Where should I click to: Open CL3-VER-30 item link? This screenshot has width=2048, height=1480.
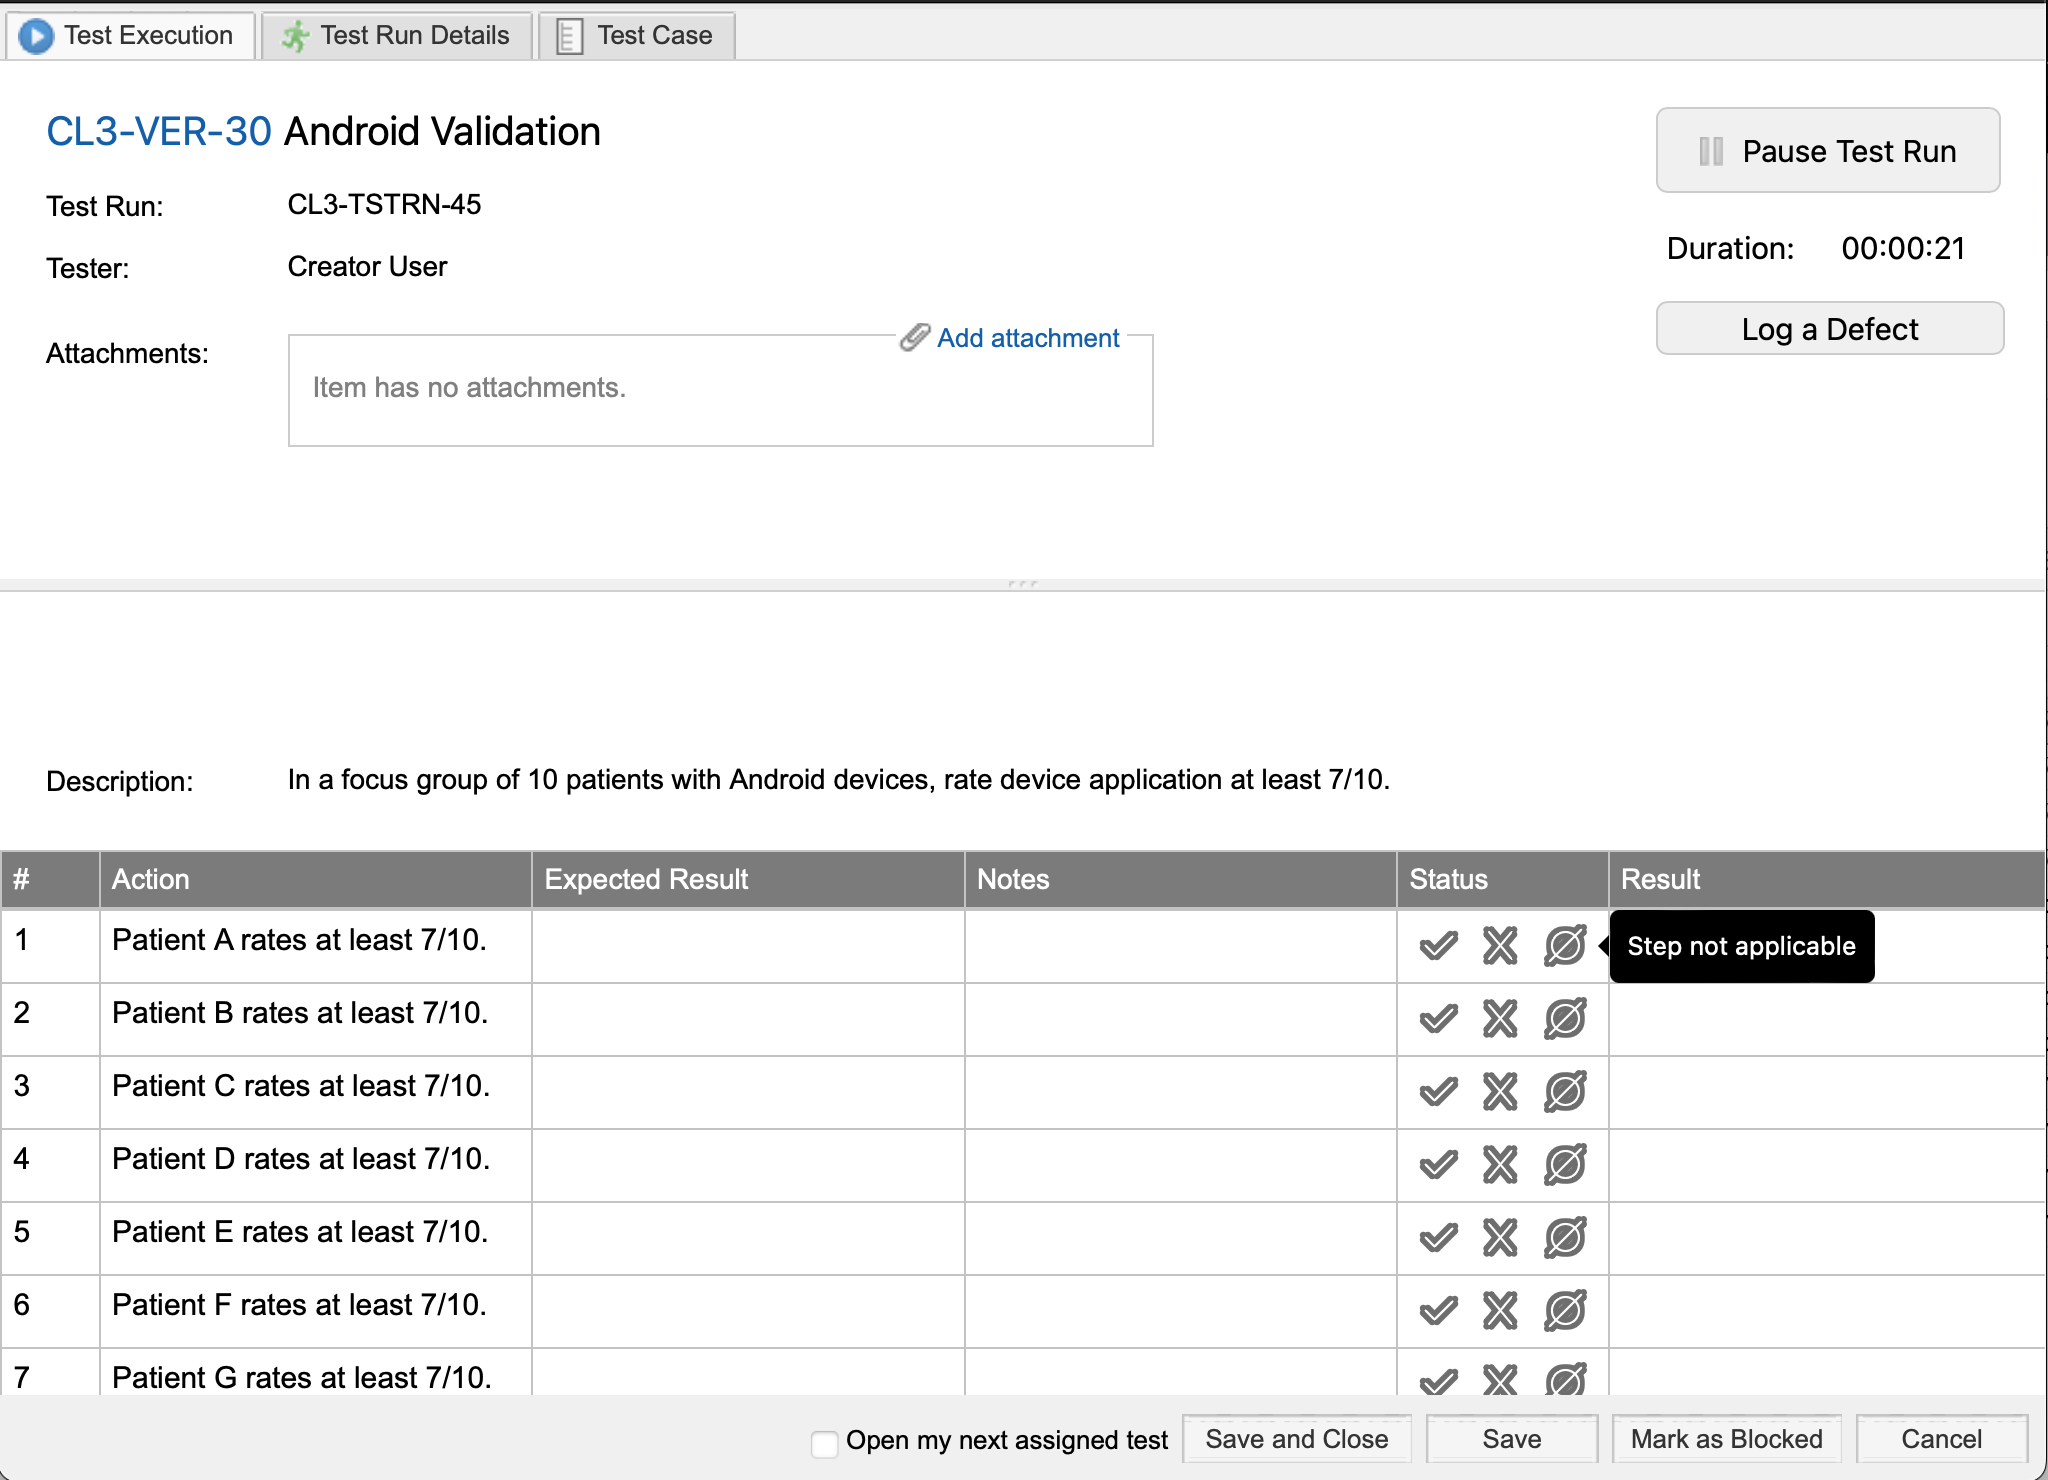coord(159,132)
